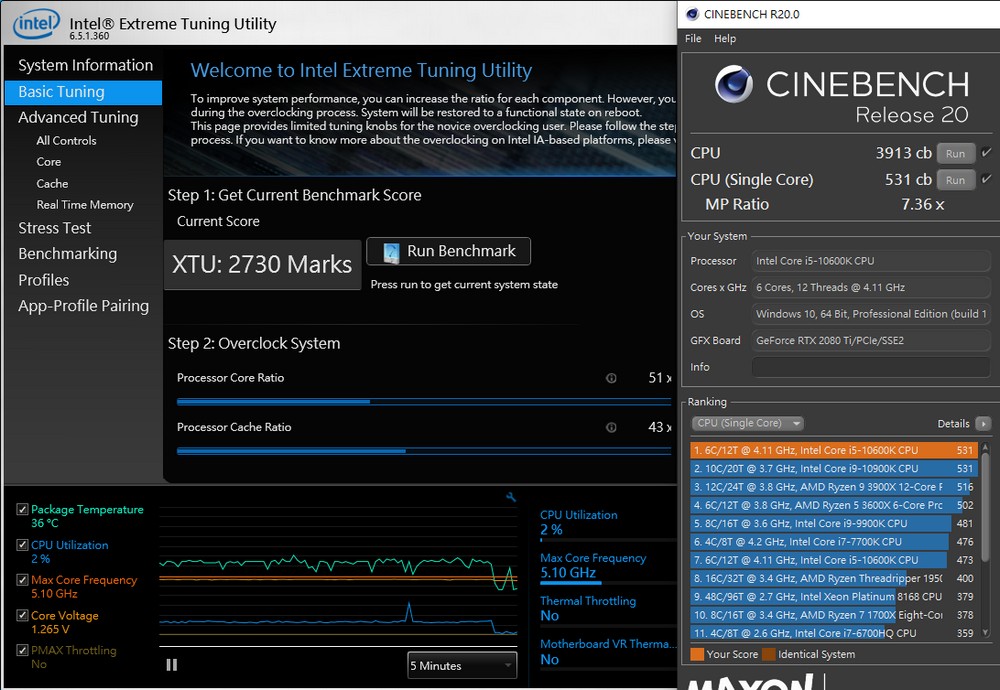Select ranking entry Intel Core i7-6700HQ

[x=834, y=633]
